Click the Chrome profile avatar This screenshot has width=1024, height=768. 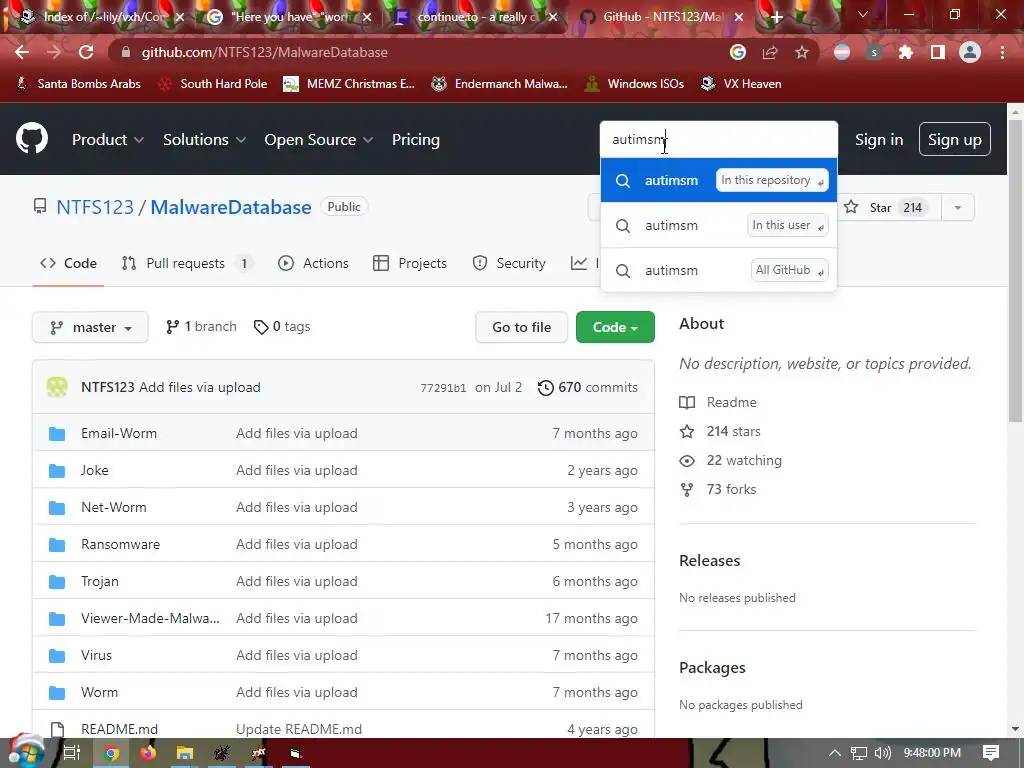coord(970,52)
